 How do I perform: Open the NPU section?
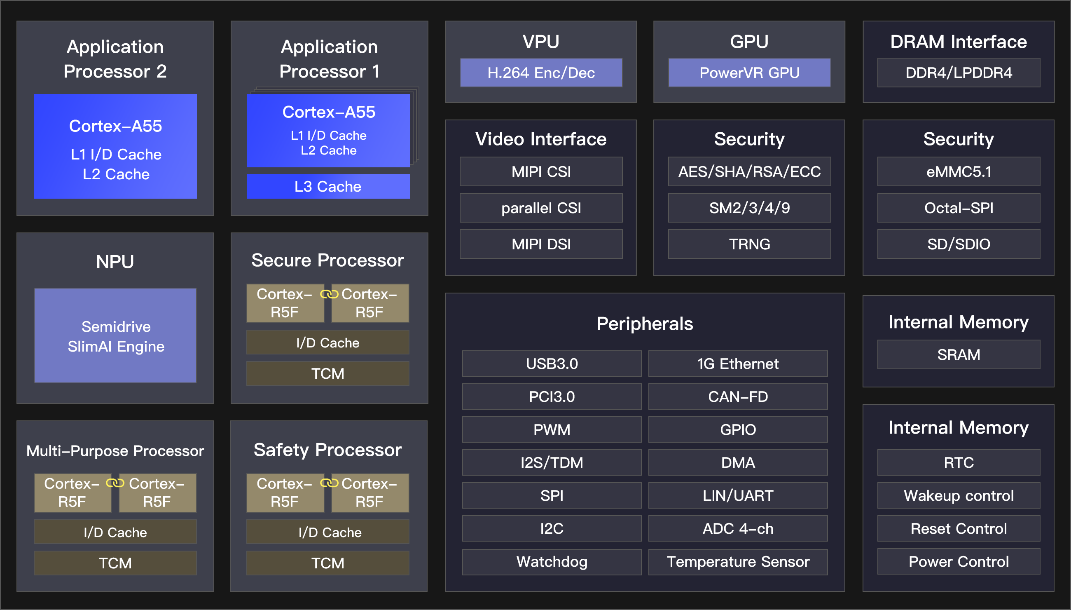(x=114, y=261)
